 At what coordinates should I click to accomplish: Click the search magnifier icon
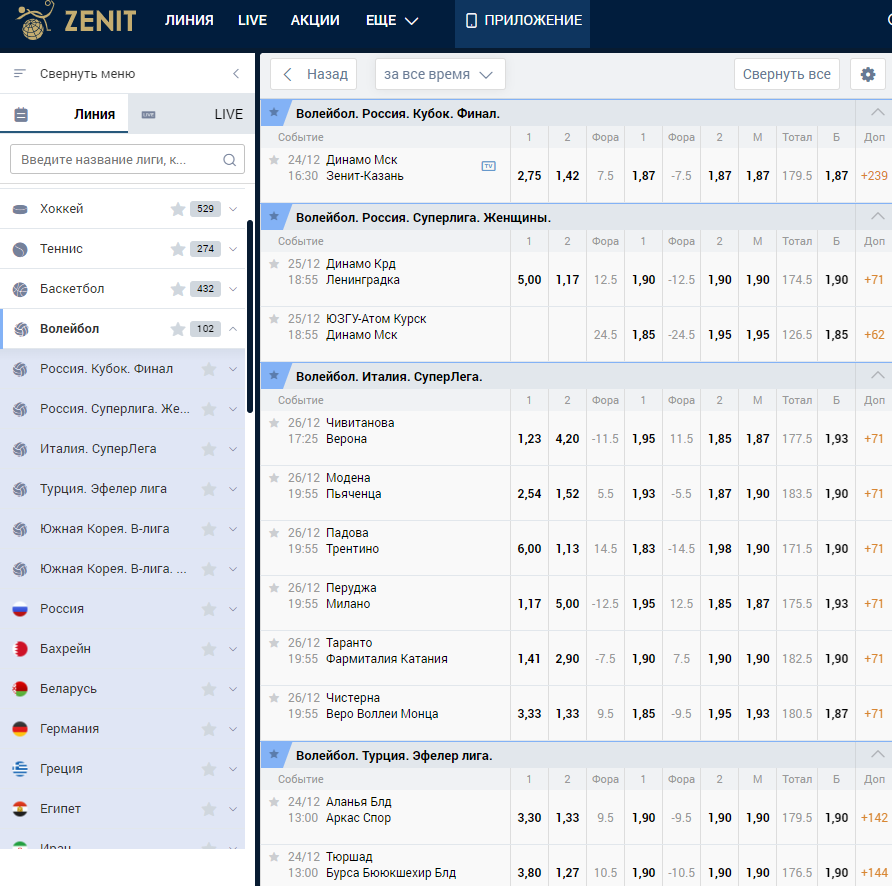(x=229, y=160)
